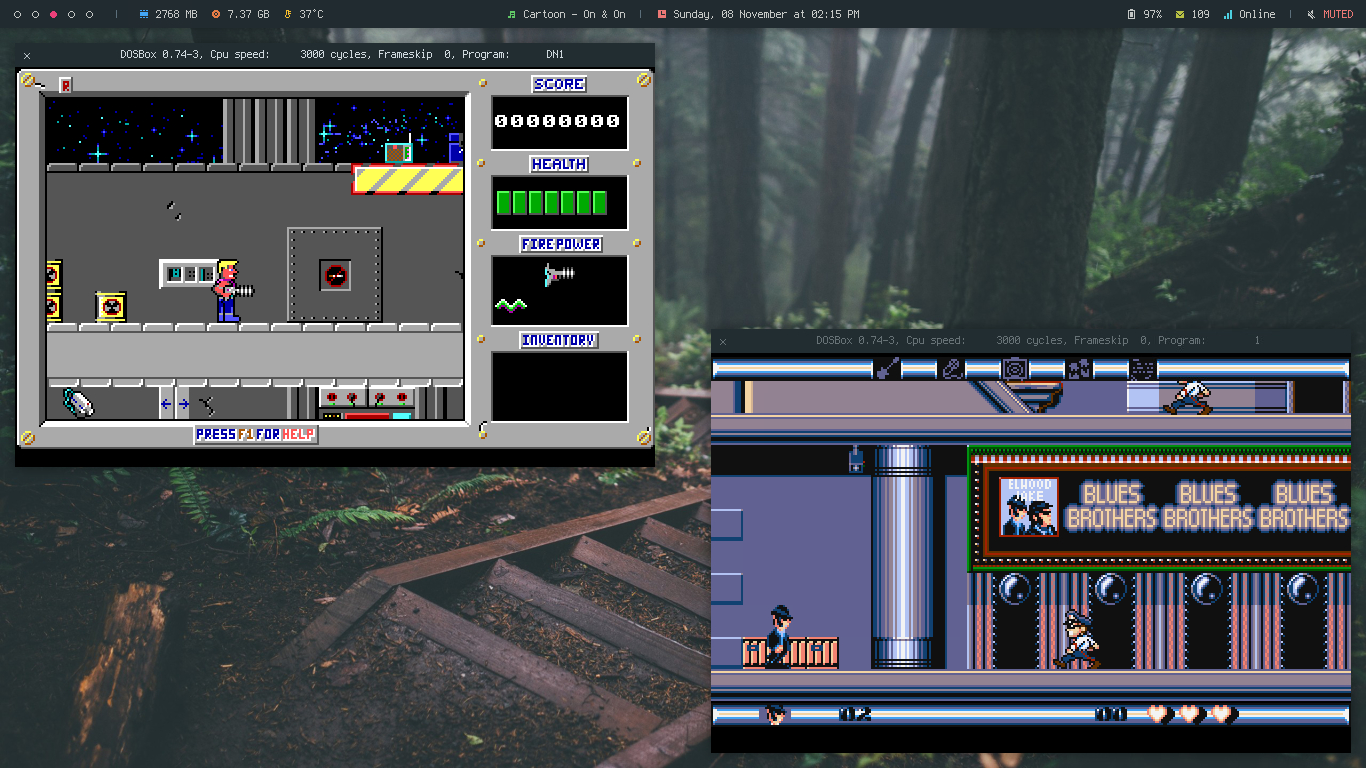The height and width of the screenshot is (768, 1366).
Task: Close the Blues Brothers DOSBox window
Action: 723,342
